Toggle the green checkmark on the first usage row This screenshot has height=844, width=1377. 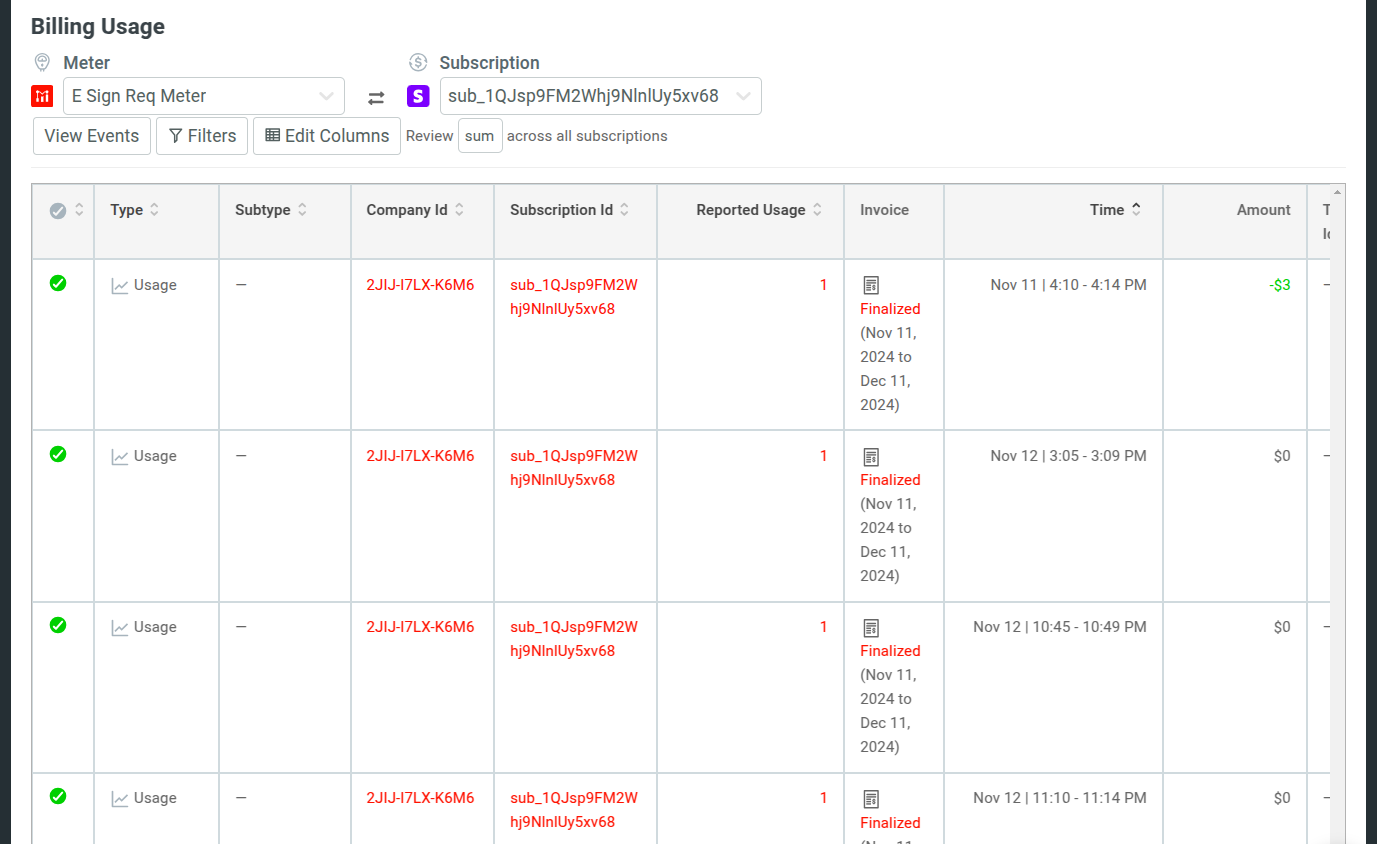pos(57,284)
